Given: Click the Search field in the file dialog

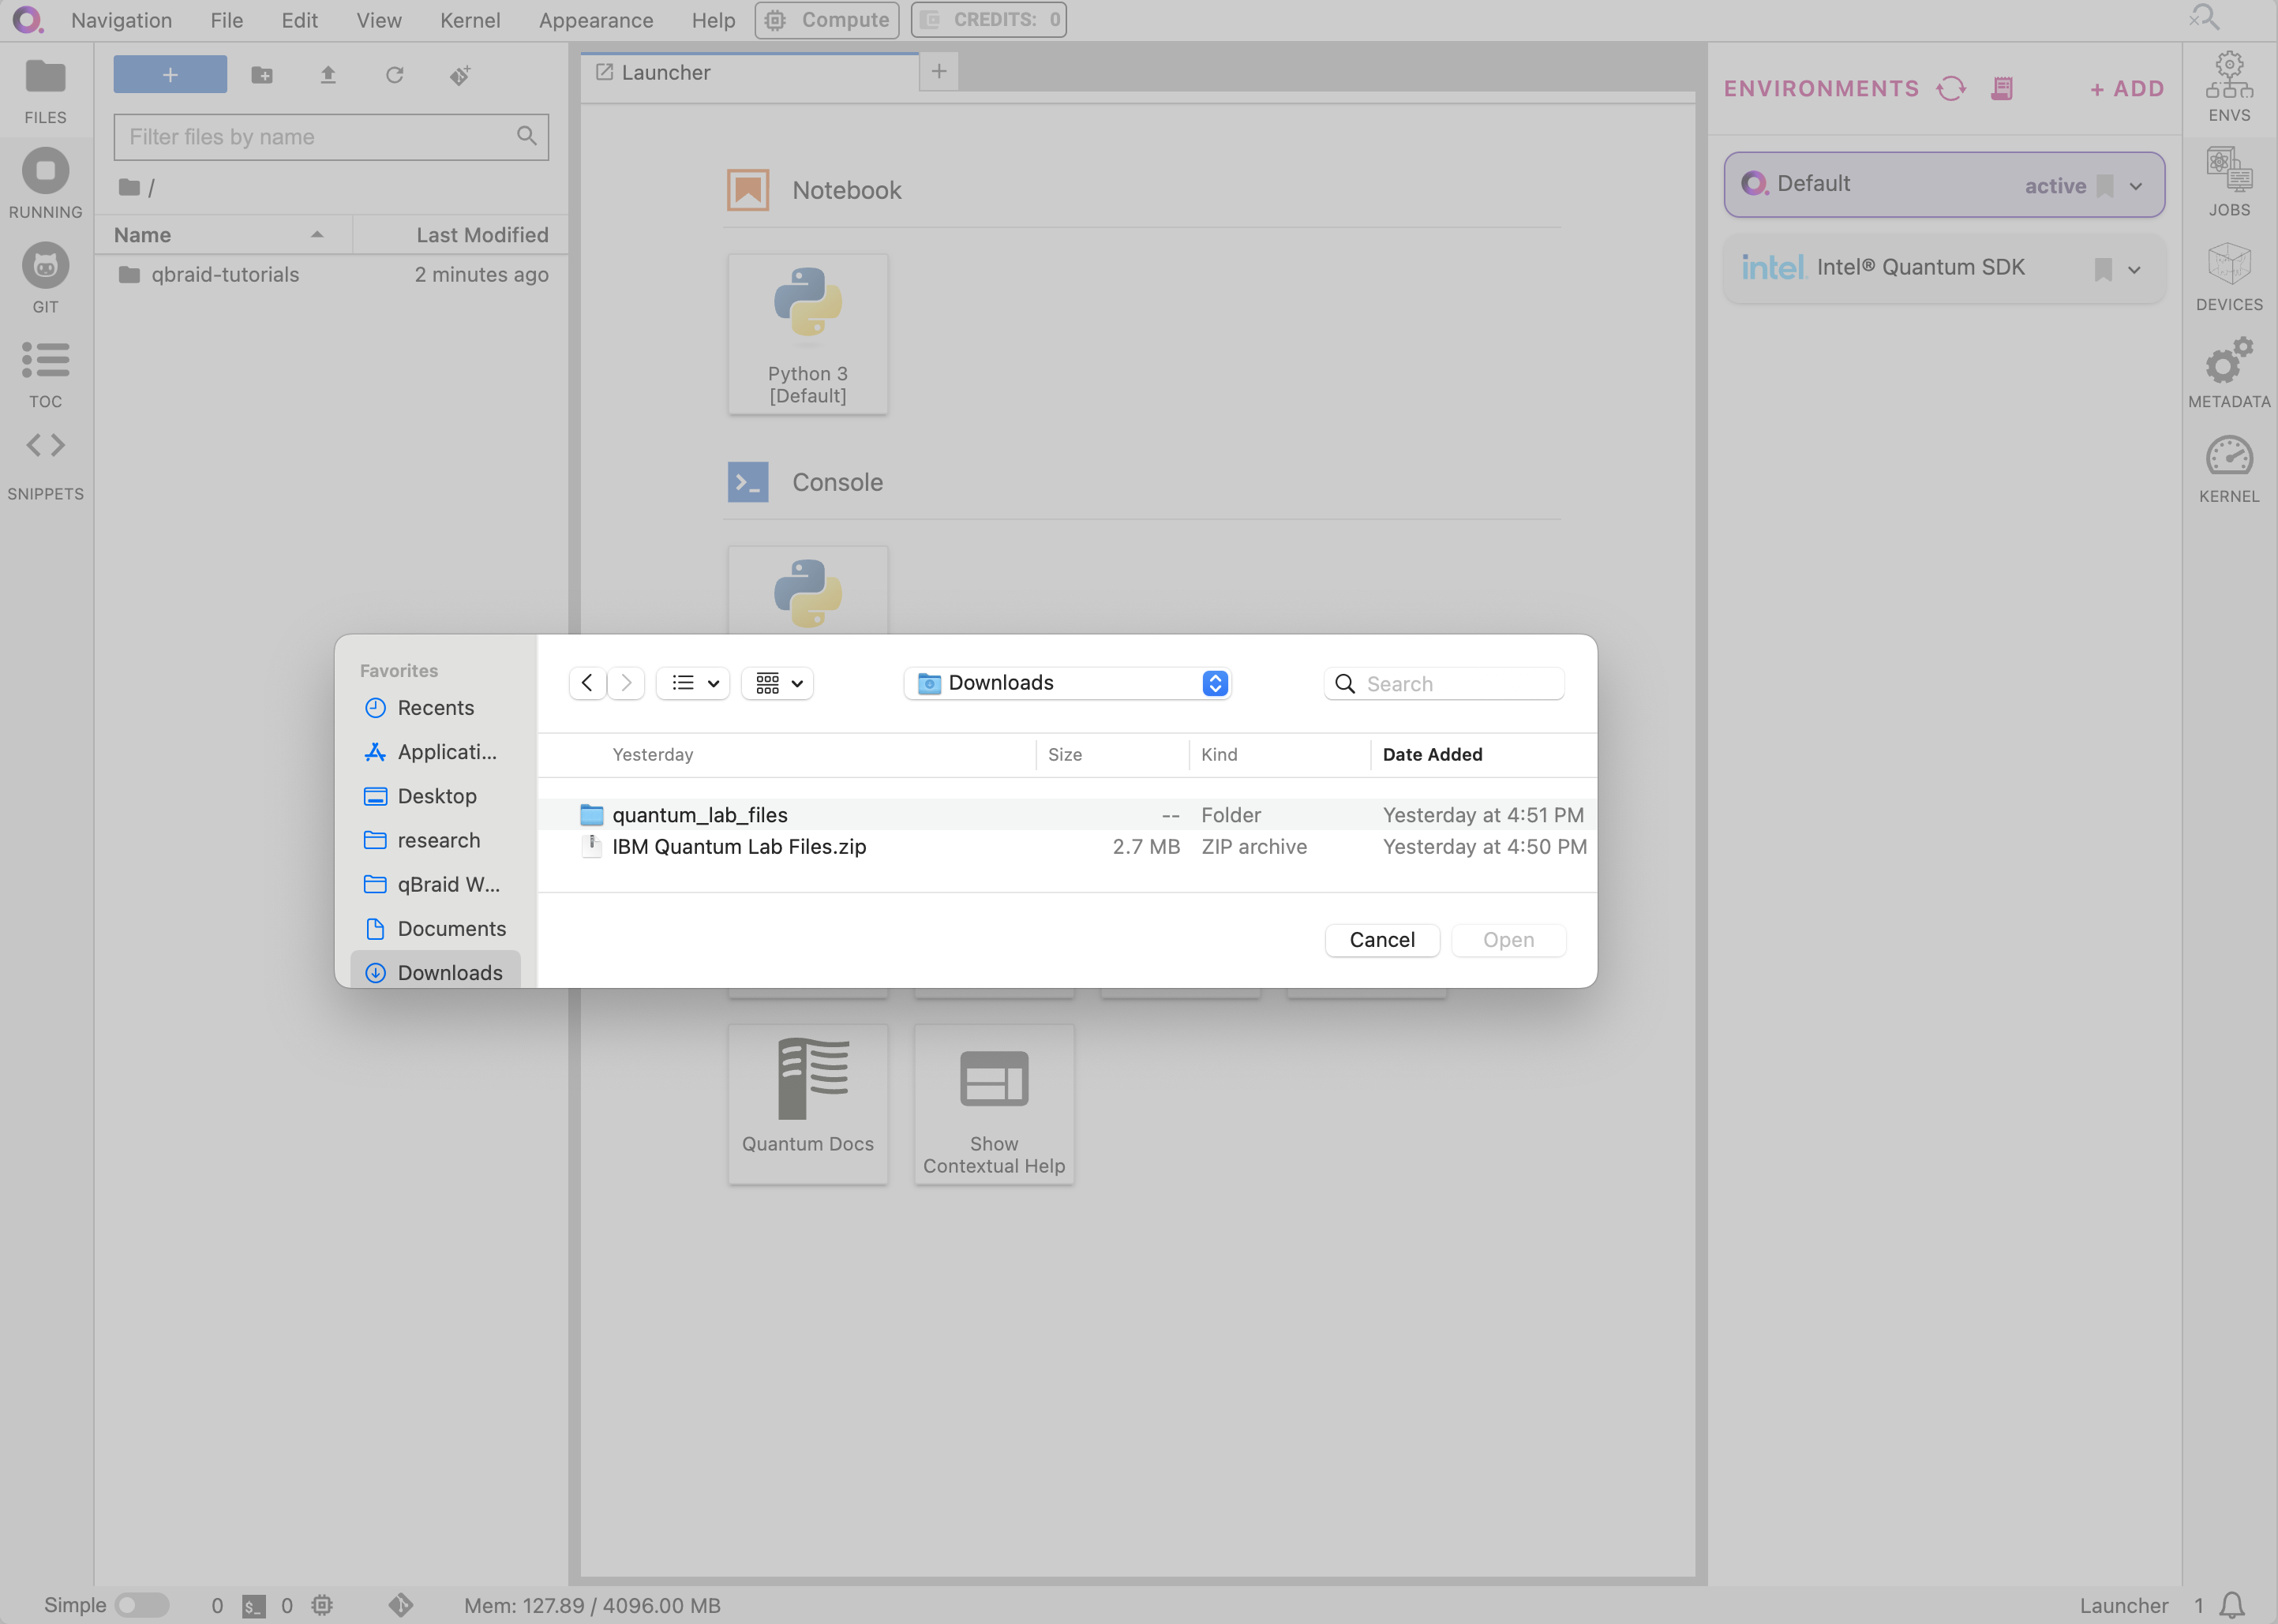Looking at the screenshot, I should tap(1443, 683).
